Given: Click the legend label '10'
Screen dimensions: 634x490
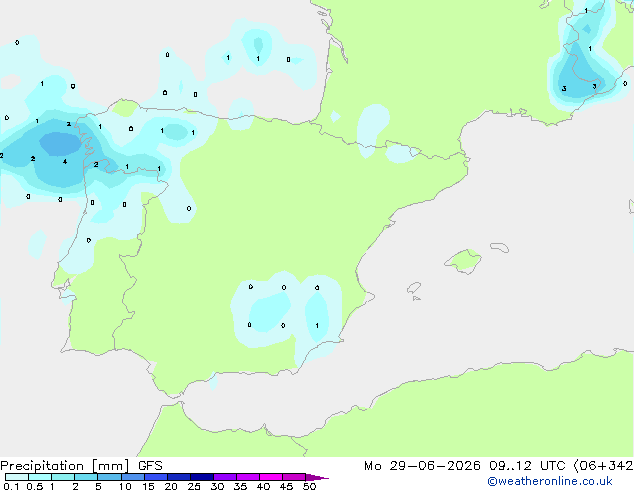Looking at the screenshot, I should [x=125, y=486].
